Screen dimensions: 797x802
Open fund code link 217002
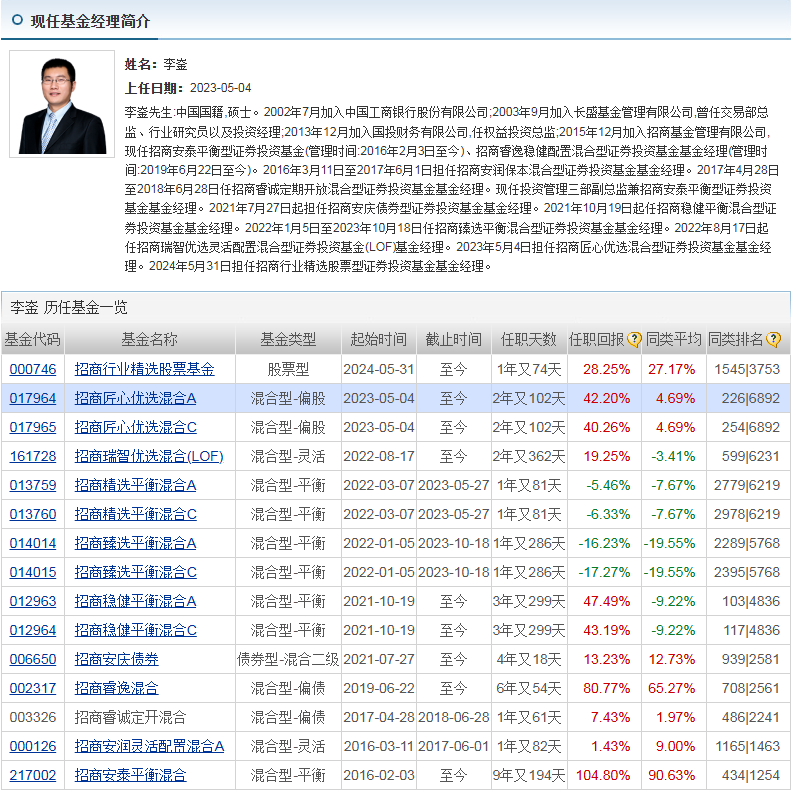tap(33, 776)
